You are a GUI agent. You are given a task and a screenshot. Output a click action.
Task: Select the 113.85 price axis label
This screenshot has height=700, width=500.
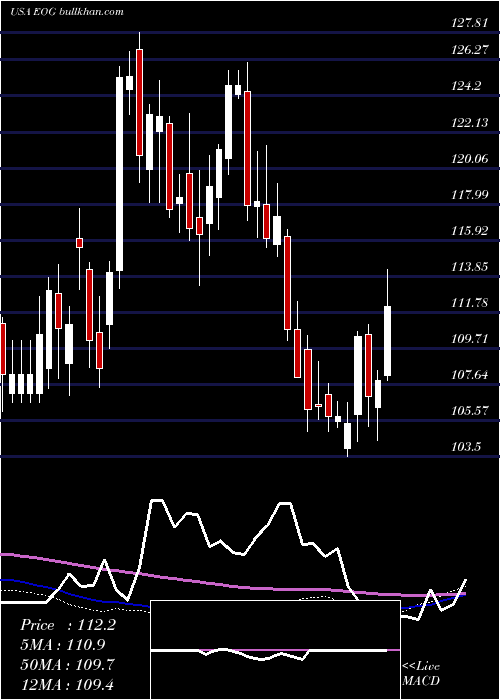click(469, 267)
